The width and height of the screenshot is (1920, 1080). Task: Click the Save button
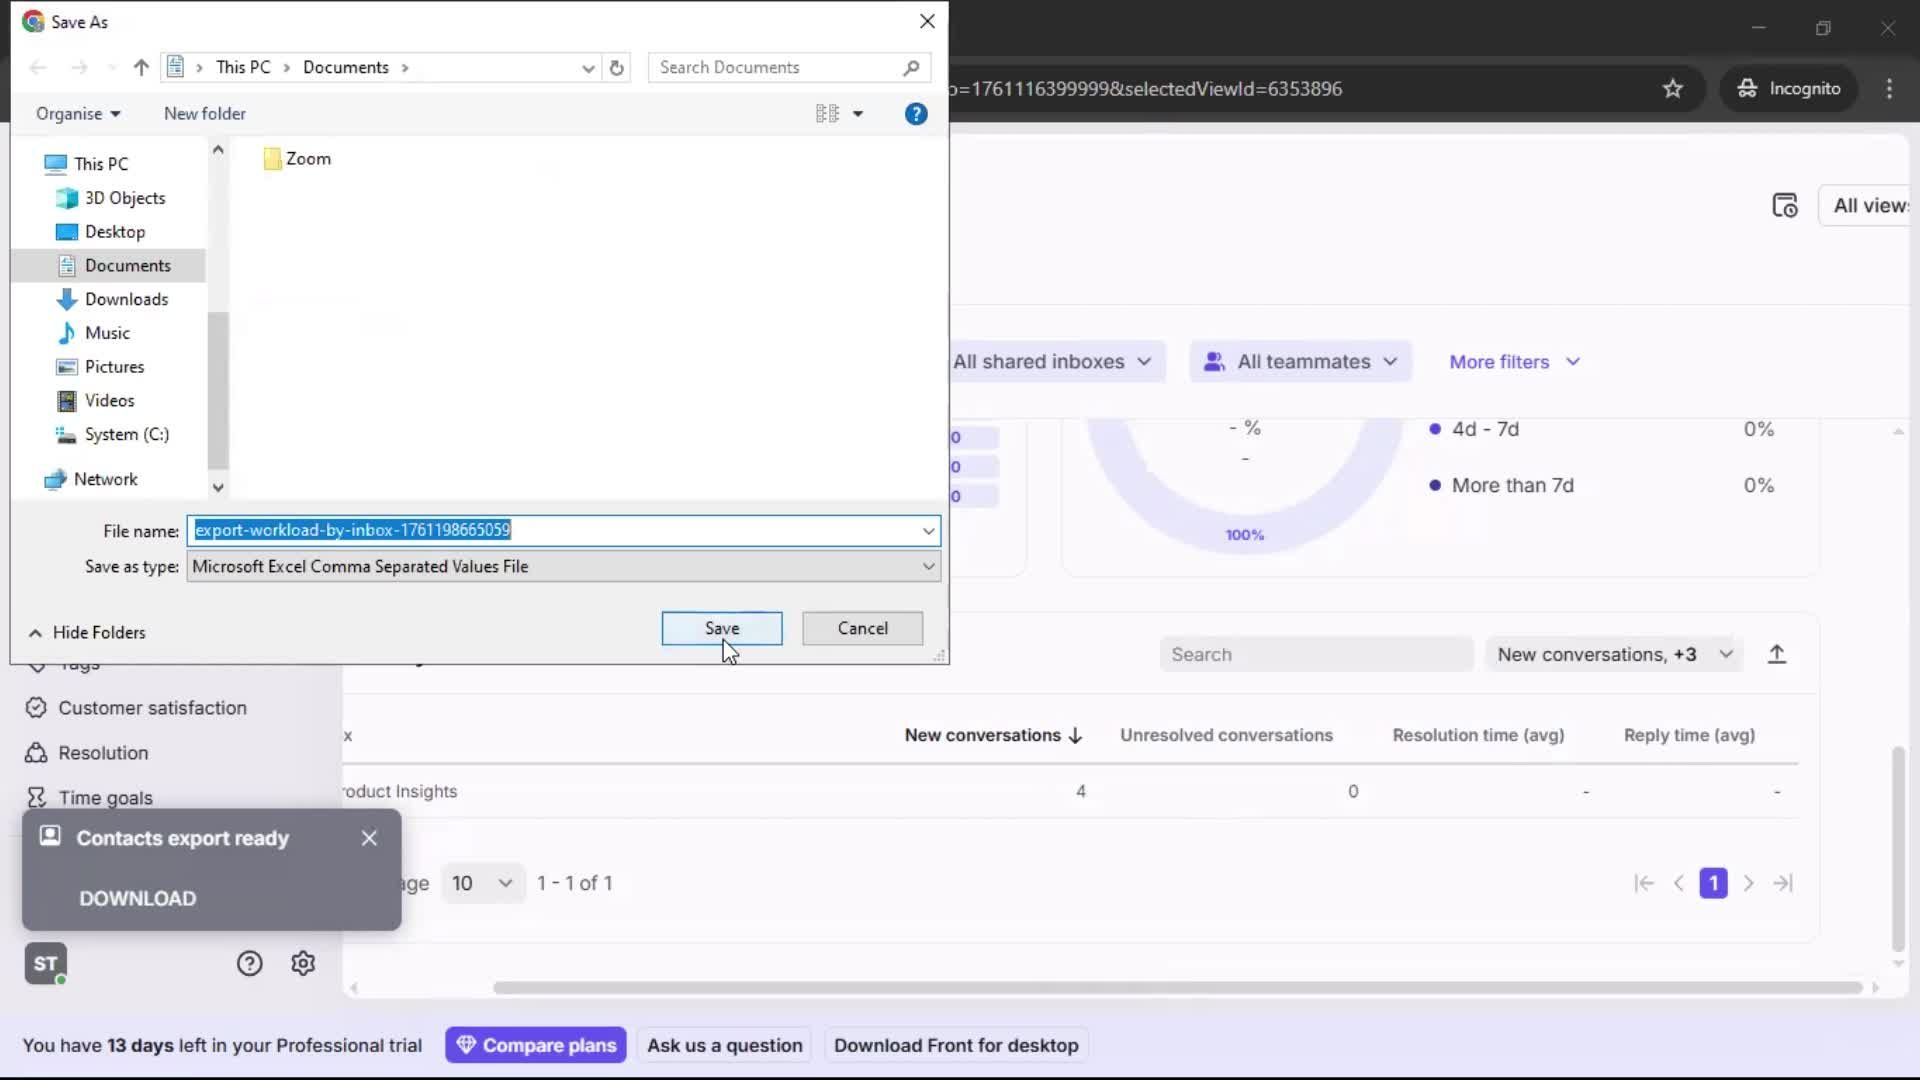pos(722,628)
